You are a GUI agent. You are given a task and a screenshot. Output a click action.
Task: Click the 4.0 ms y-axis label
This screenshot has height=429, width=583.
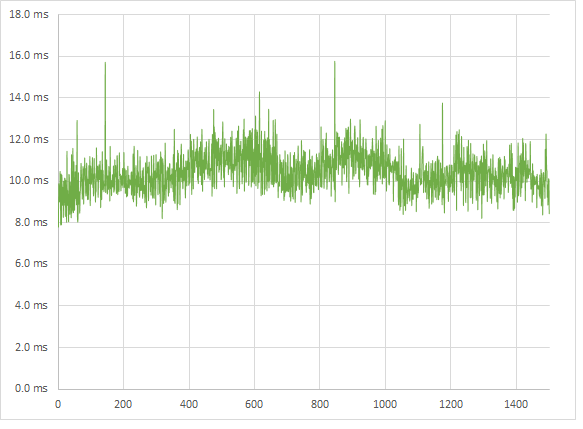(31, 305)
